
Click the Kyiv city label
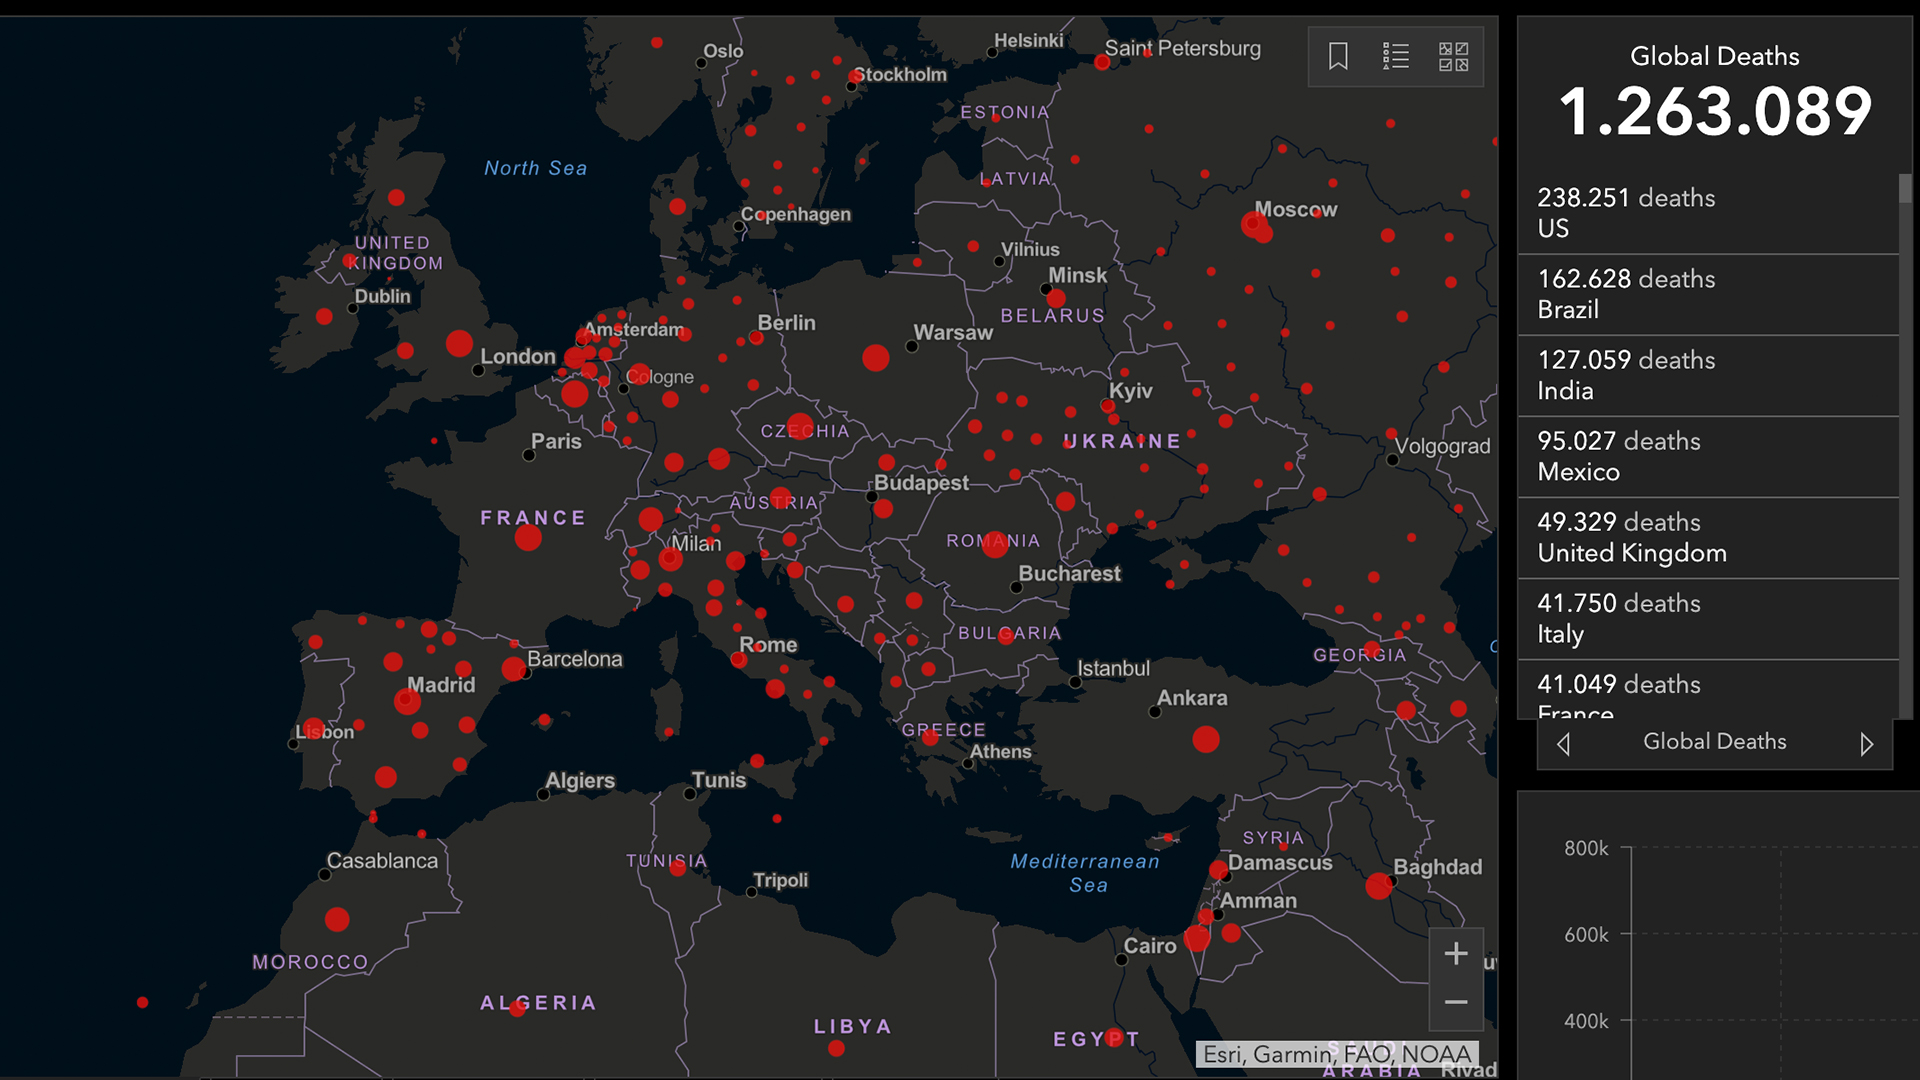click(1130, 391)
